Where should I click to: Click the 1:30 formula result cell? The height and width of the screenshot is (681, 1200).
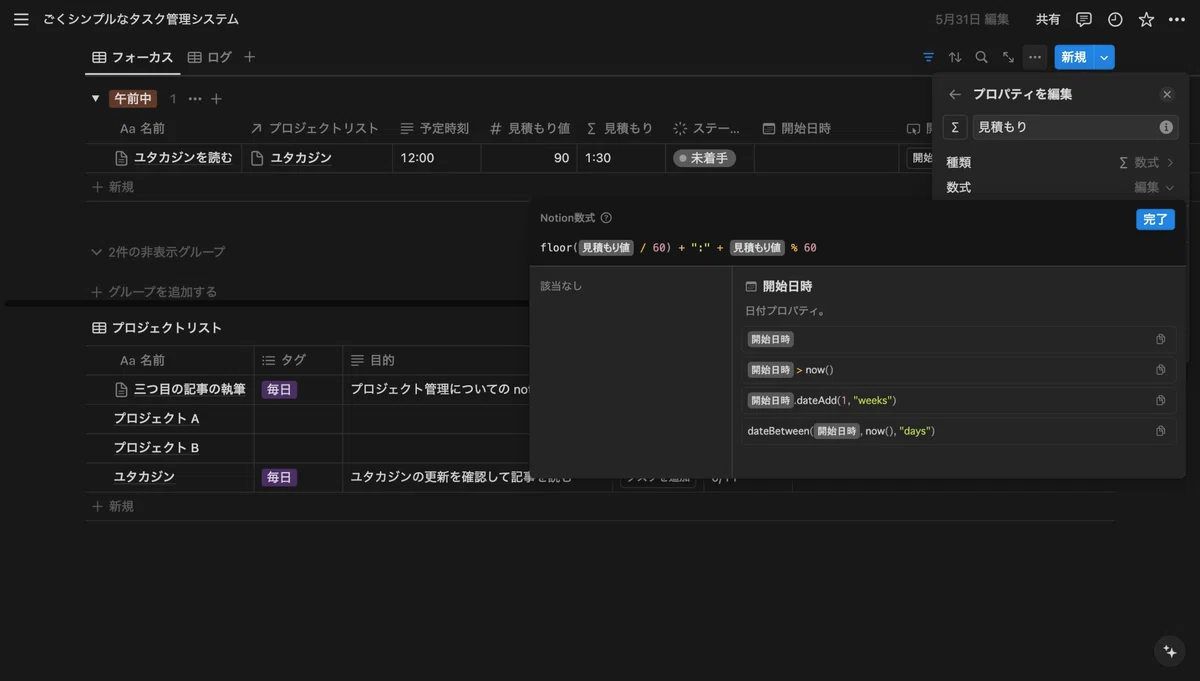[x=621, y=158]
